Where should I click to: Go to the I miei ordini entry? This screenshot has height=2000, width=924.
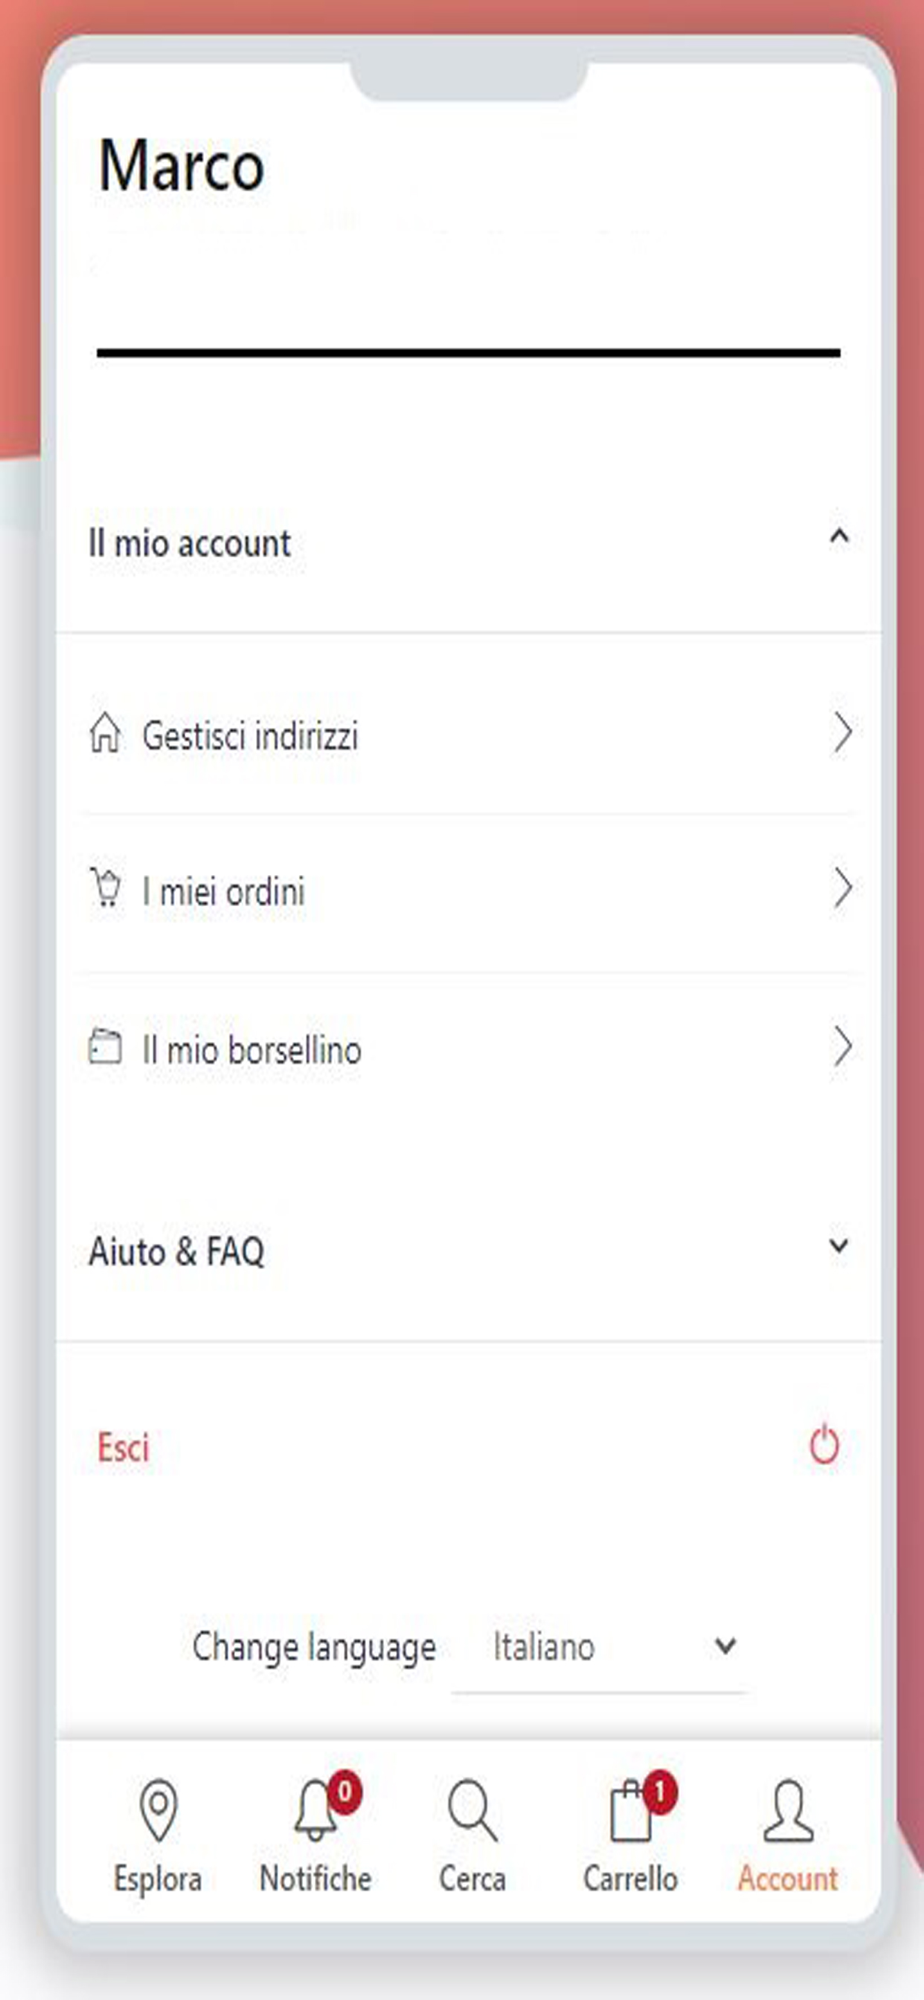coord(470,890)
